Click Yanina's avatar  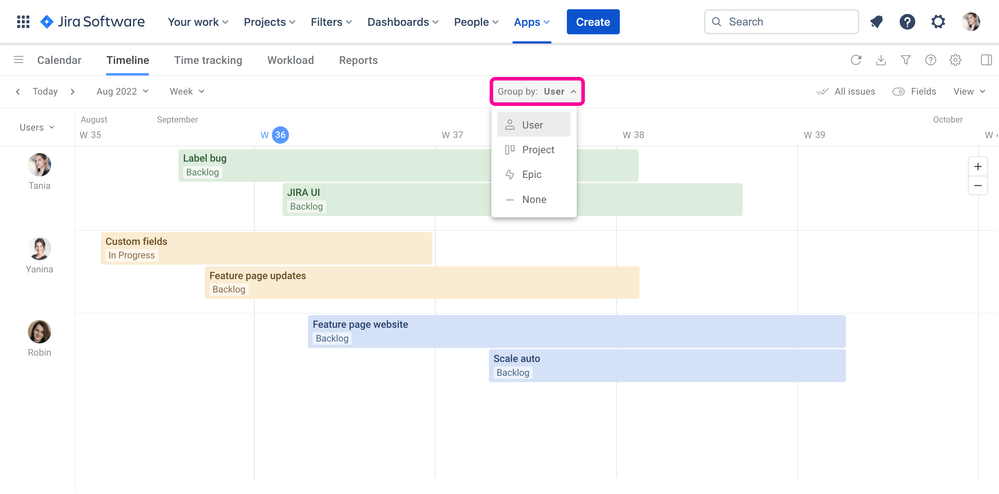[x=40, y=248]
